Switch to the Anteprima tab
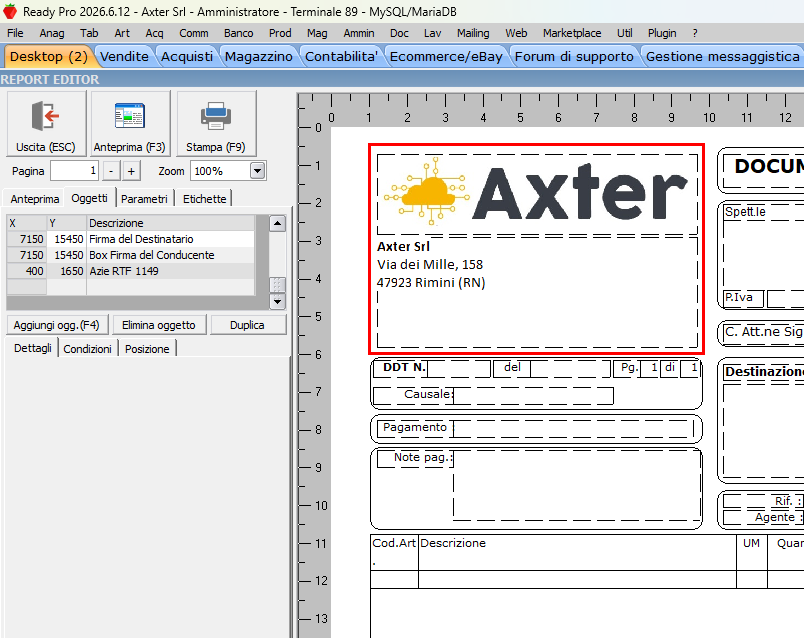 [35, 199]
